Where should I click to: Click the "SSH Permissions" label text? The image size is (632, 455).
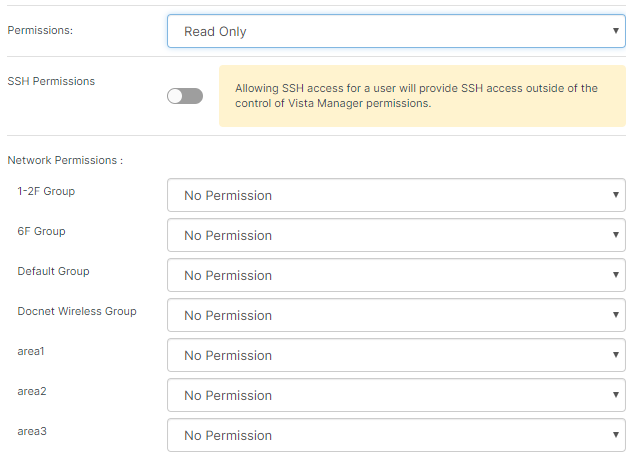pos(51,81)
